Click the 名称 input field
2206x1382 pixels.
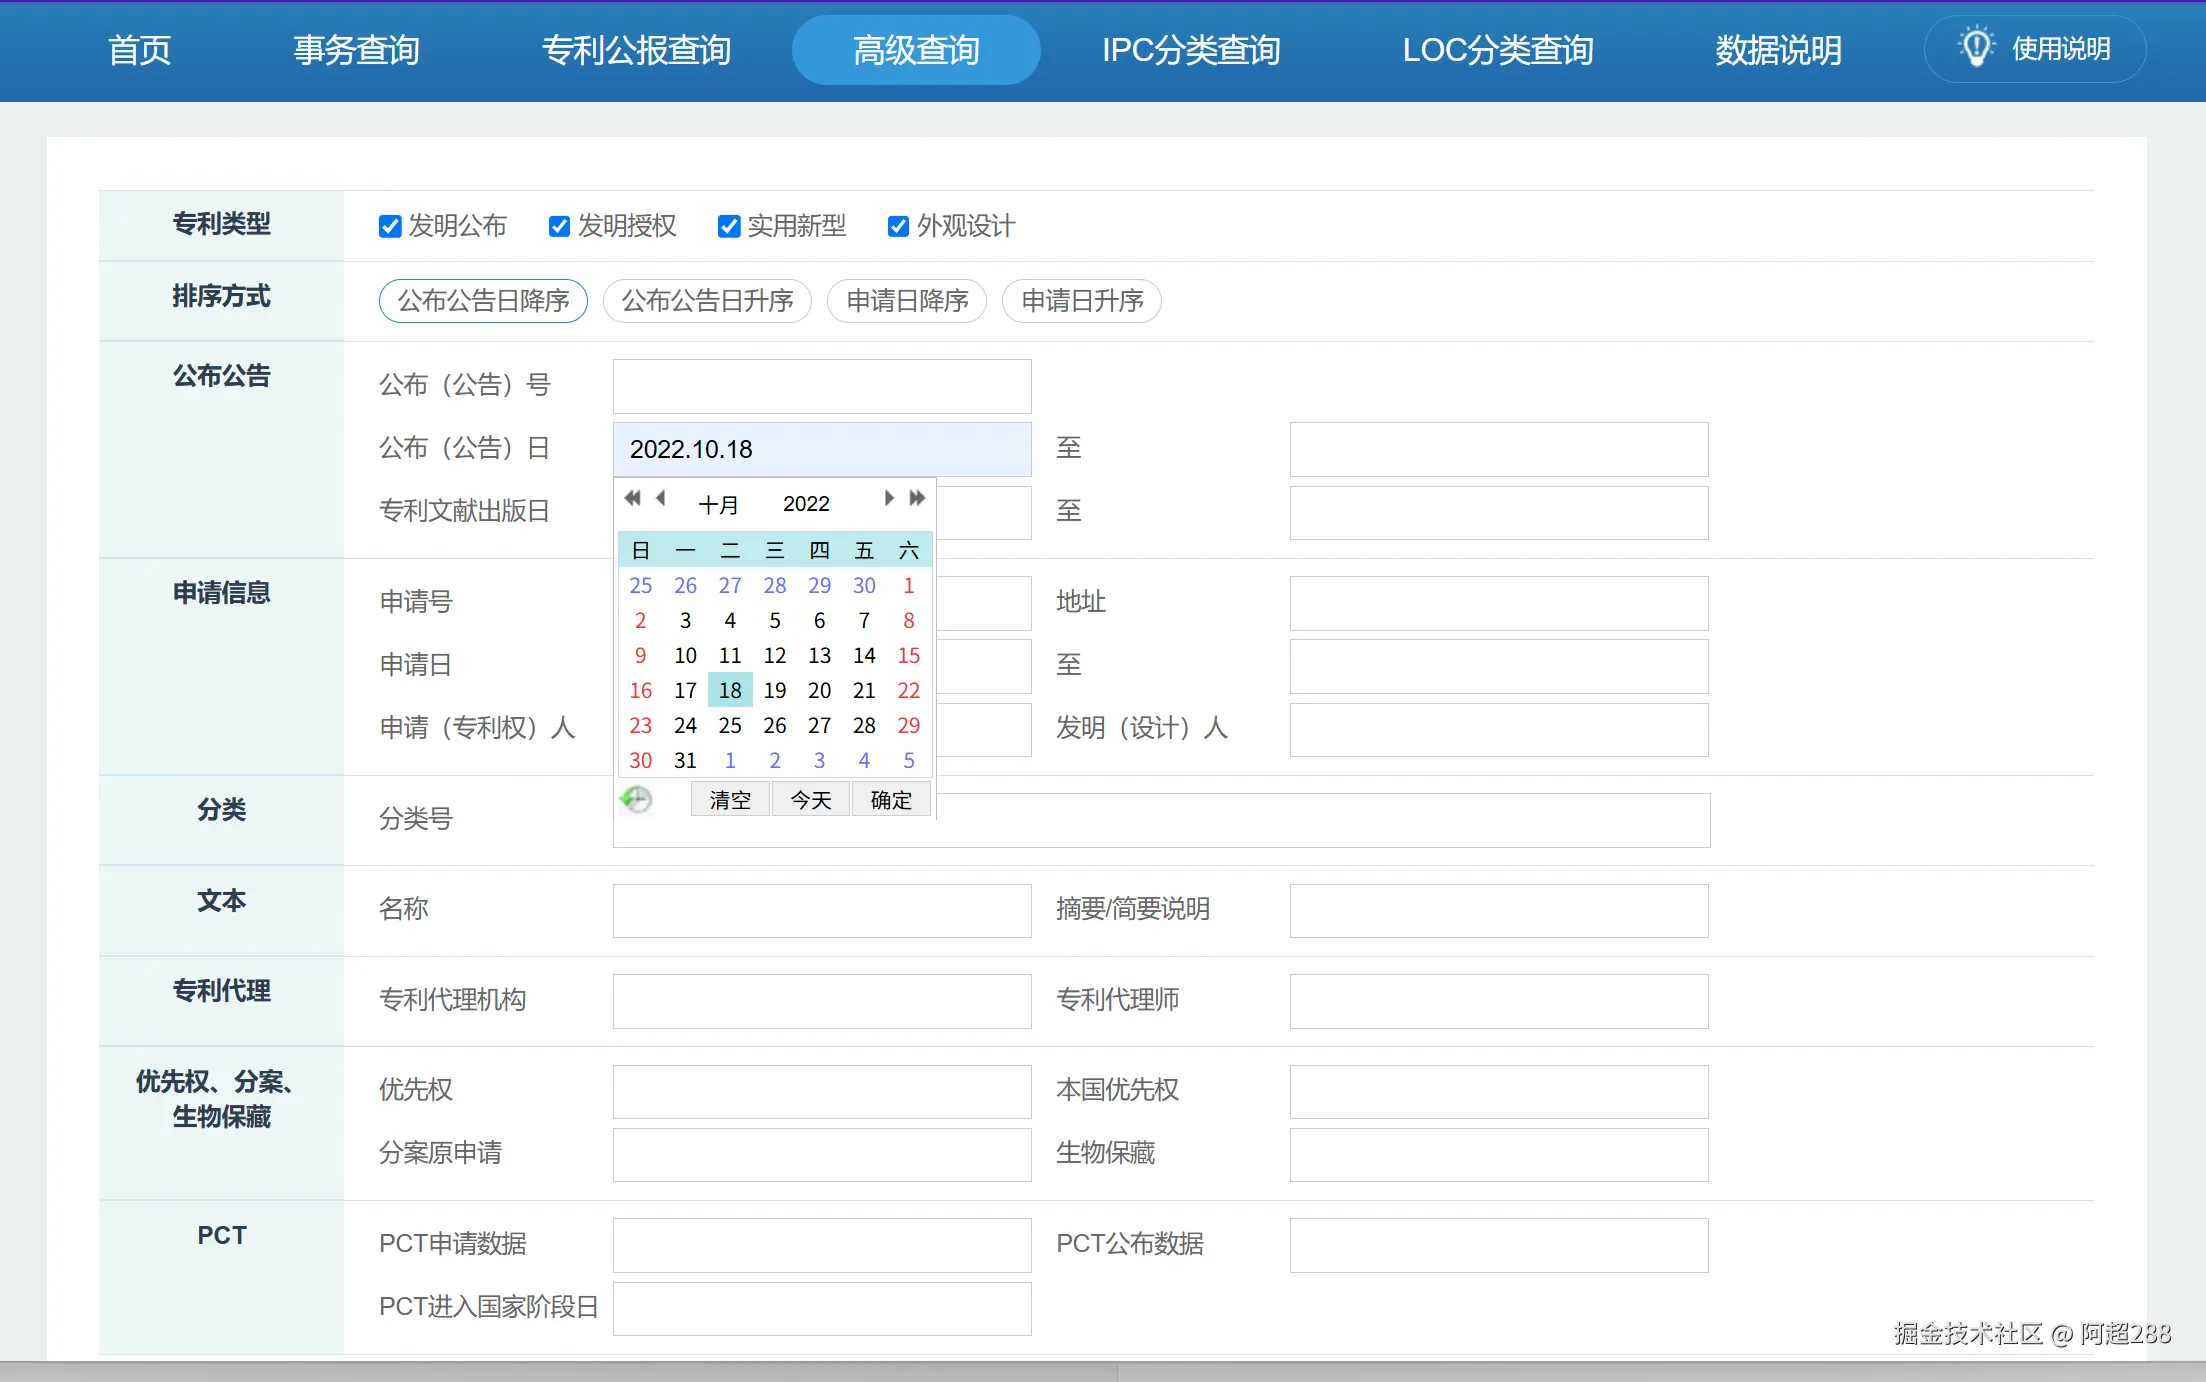[x=821, y=911]
